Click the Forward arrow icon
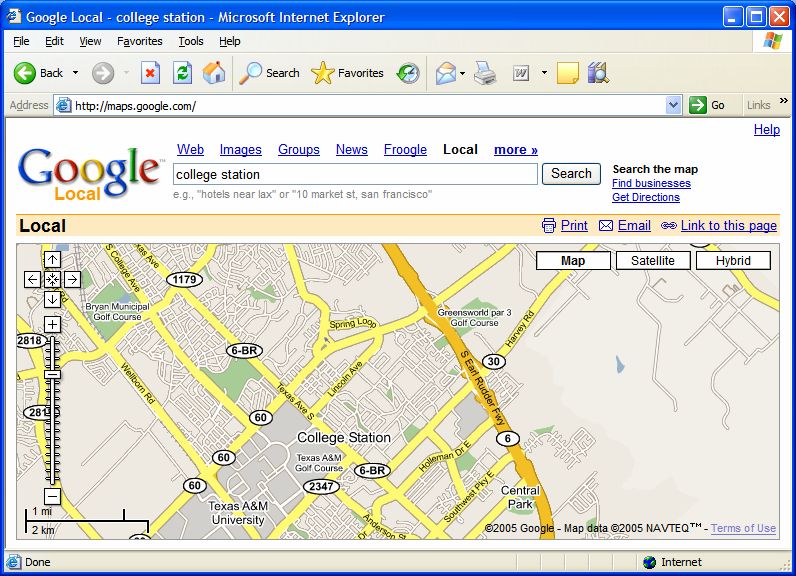The height and width of the screenshot is (576, 796). (103, 73)
